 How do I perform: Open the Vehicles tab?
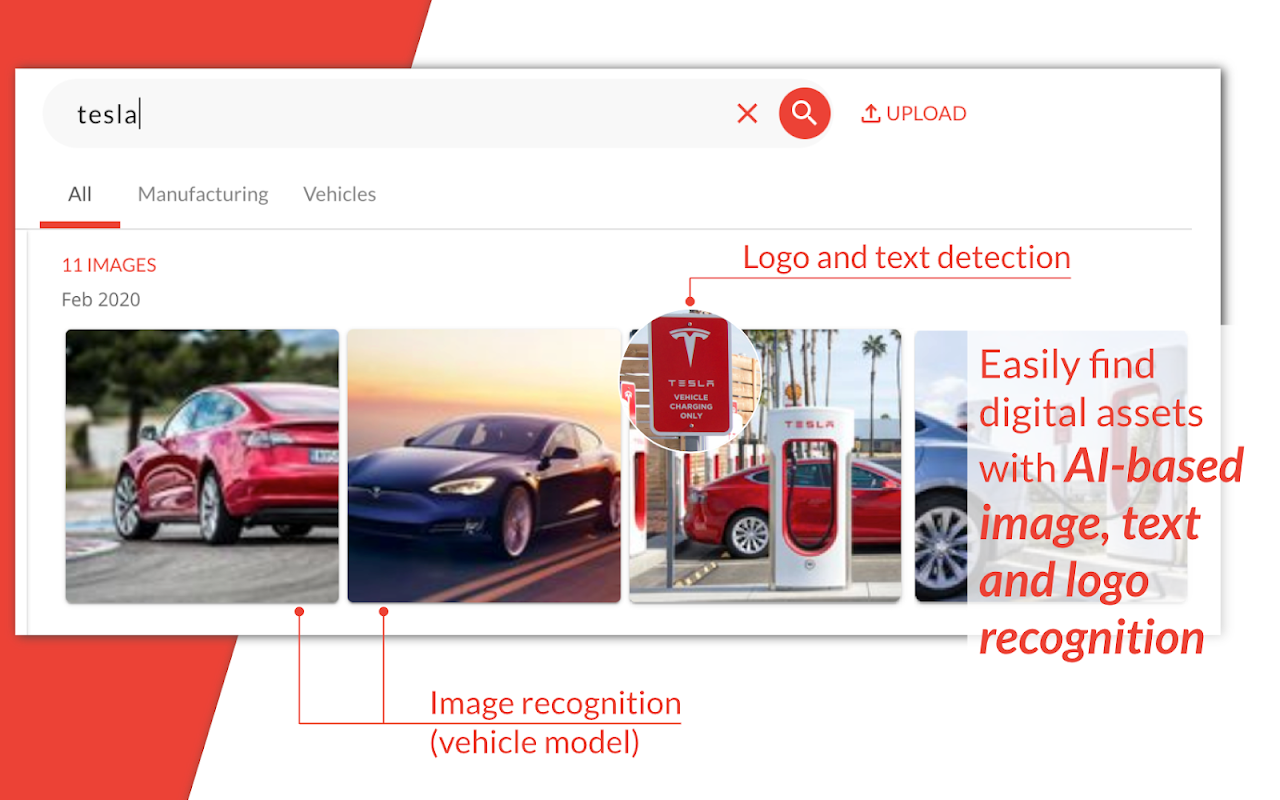pyautogui.click(x=340, y=194)
